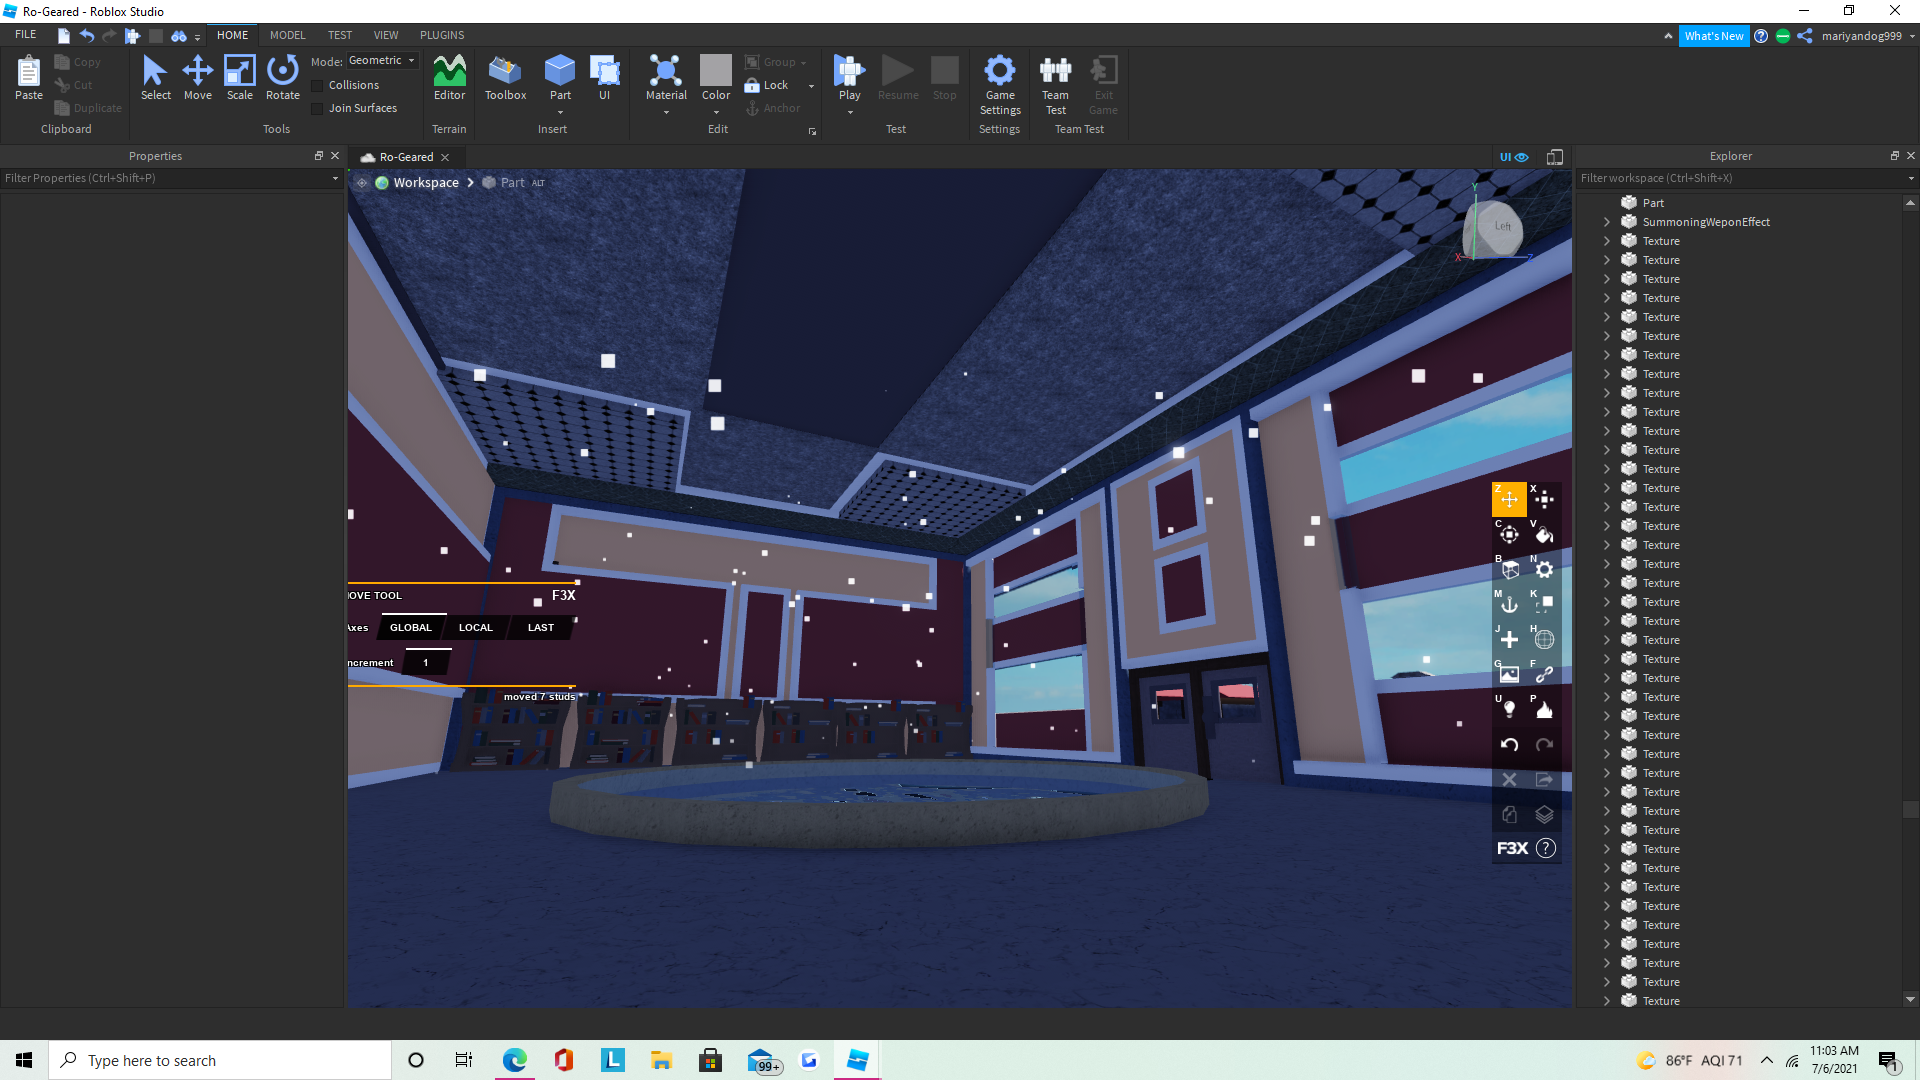Image resolution: width=1920 pixels, height=1080 pixels.
Task: Open the Material picker
Action: [666, 78]
